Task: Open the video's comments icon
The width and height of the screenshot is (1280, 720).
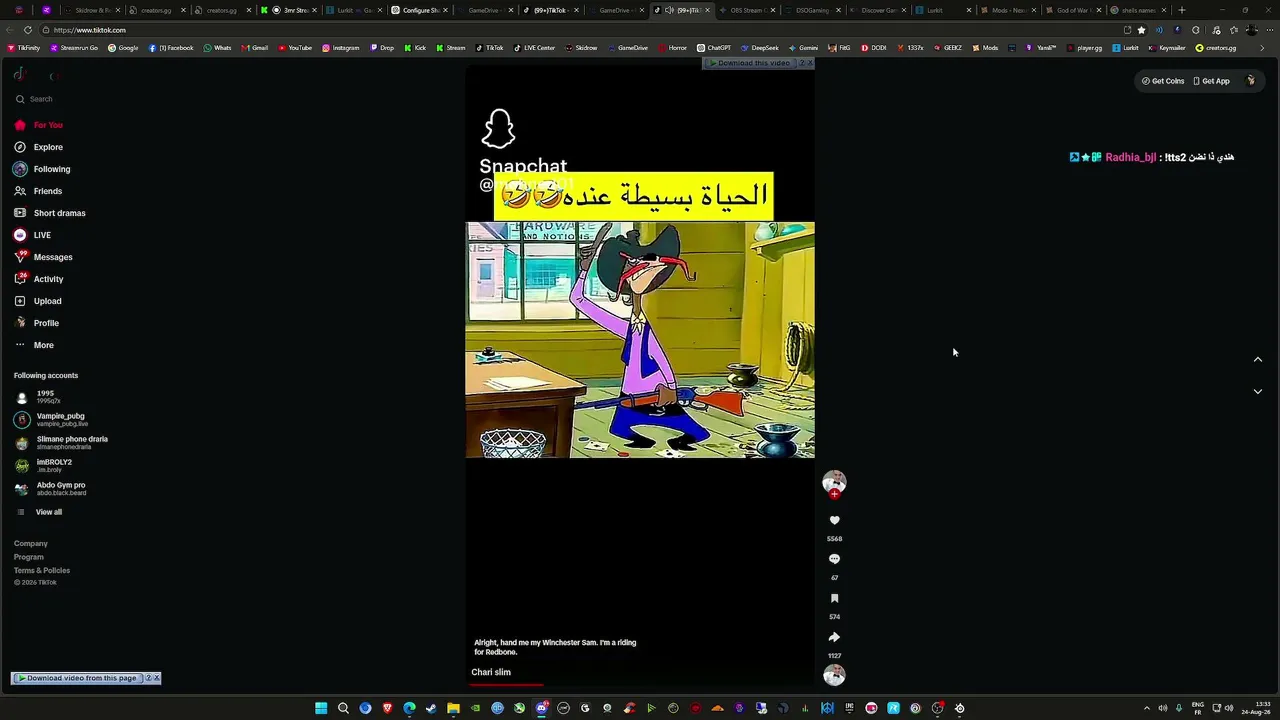Action: coord(834,559)
